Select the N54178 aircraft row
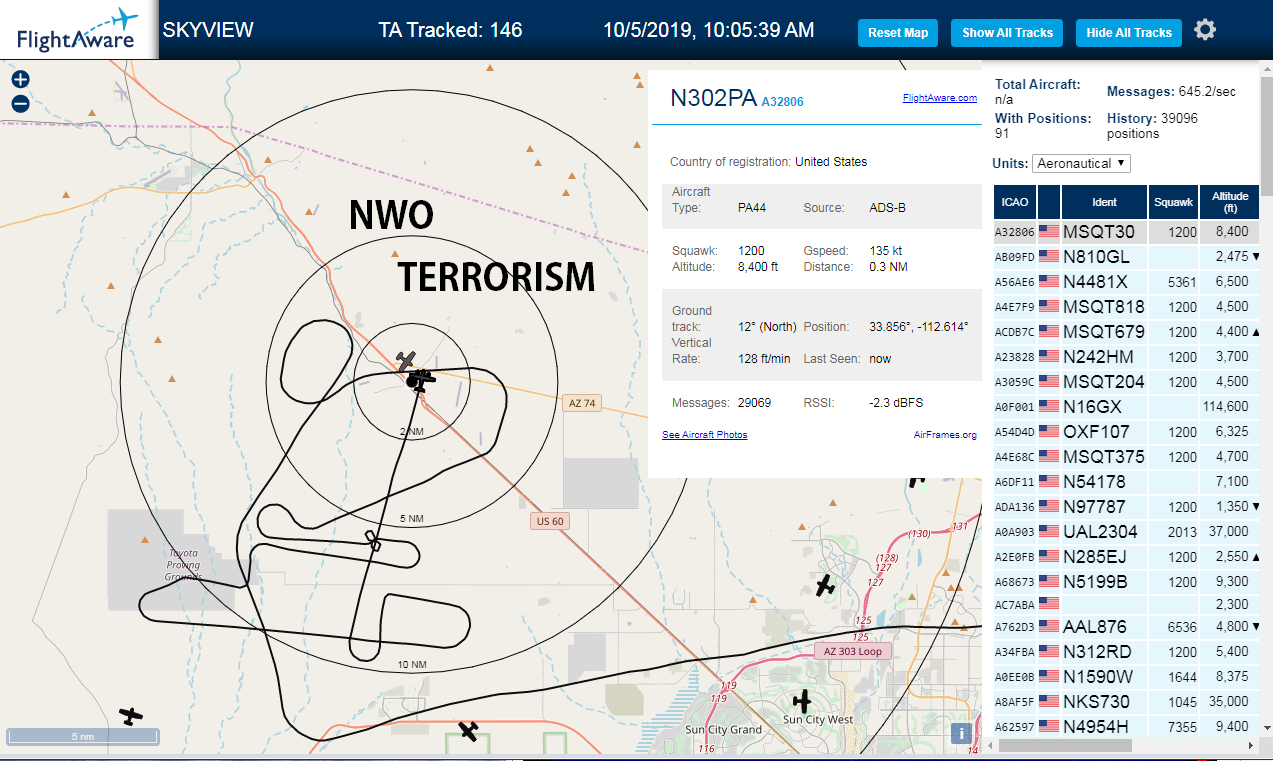The height and width of the screenshot is (761, 1273). (x=1126, y=482)
